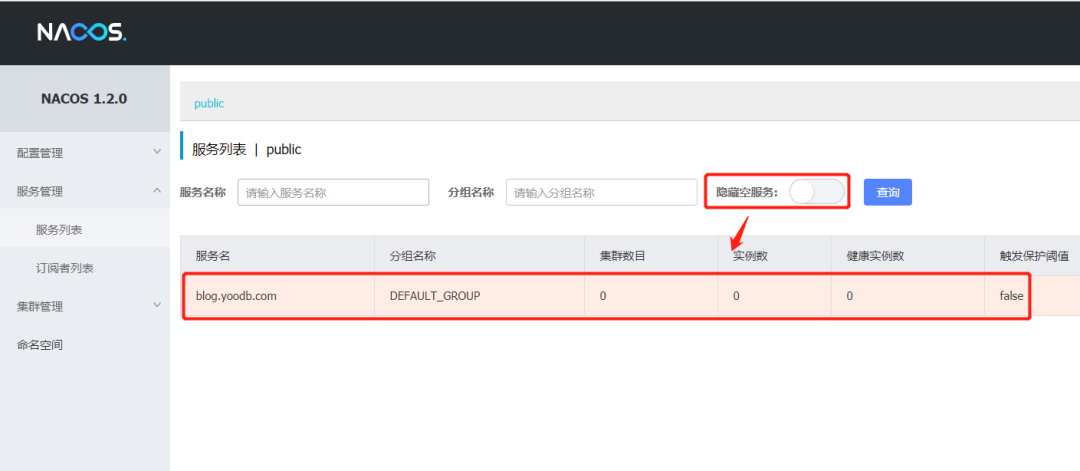Focus the 服务名称 input field
This screenshot has width=1080, height=471.
click(x=333, y=192)
